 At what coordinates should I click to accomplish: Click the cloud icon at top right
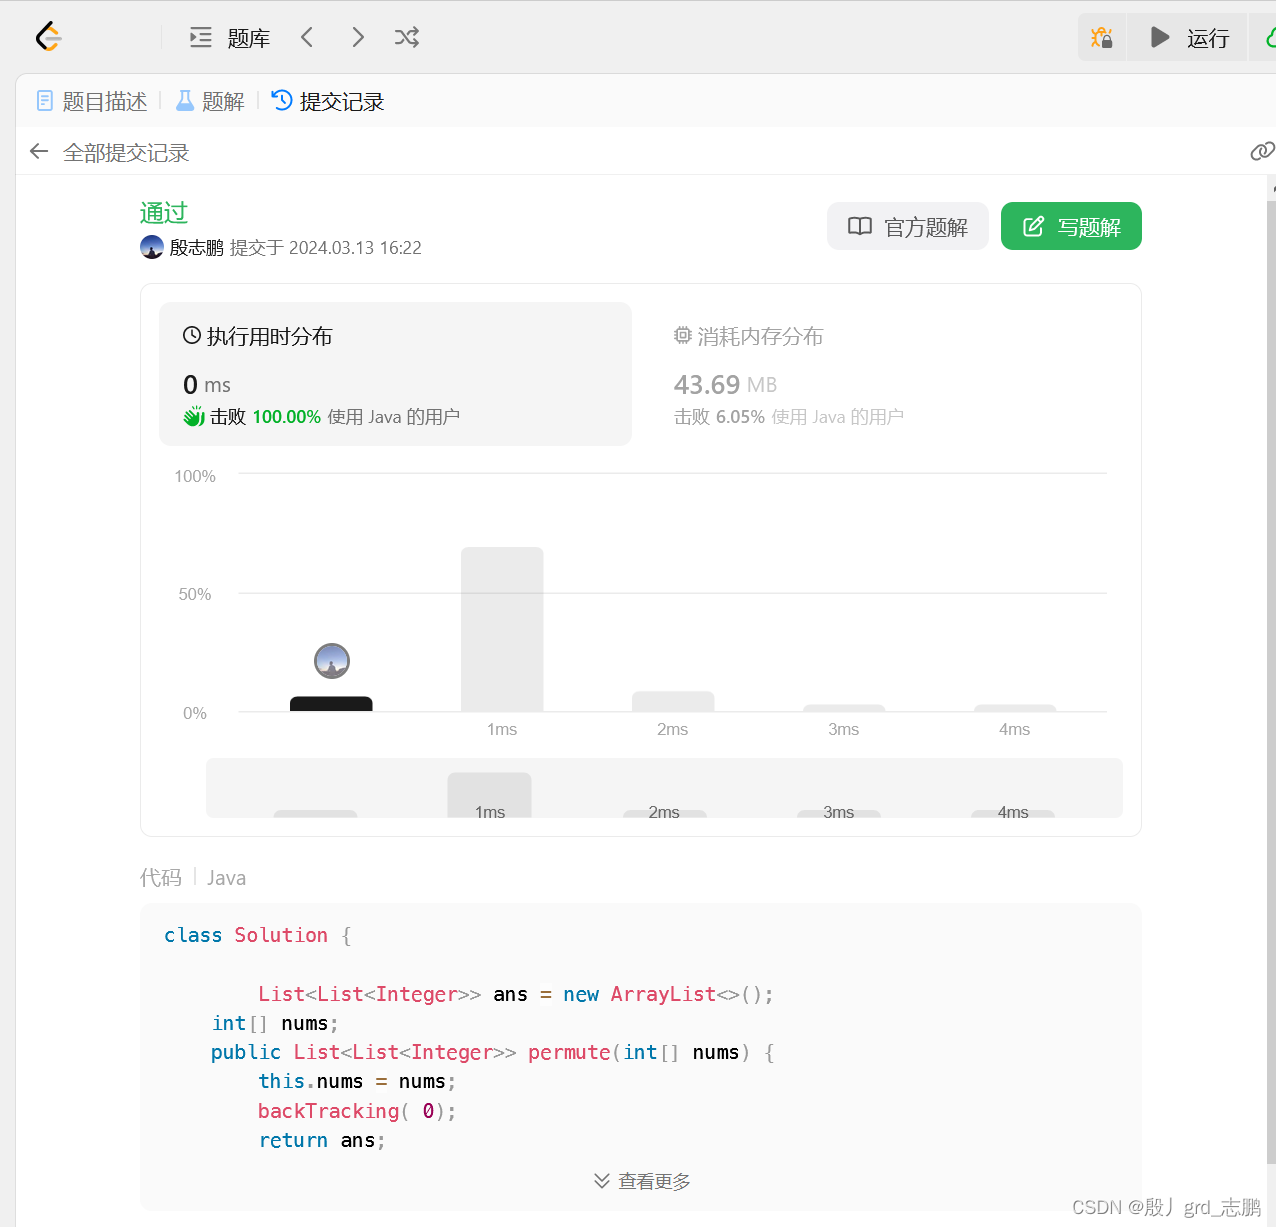(1270, 38)
